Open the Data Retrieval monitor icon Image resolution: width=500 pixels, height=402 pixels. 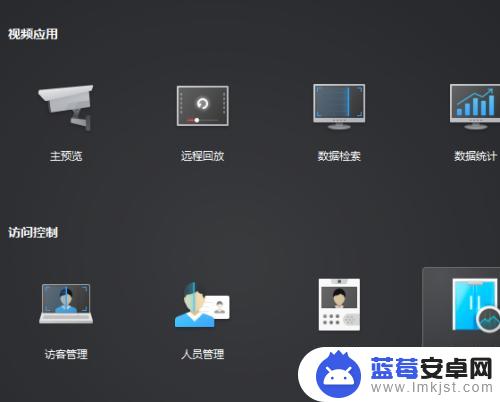click(x=339, y=106)
